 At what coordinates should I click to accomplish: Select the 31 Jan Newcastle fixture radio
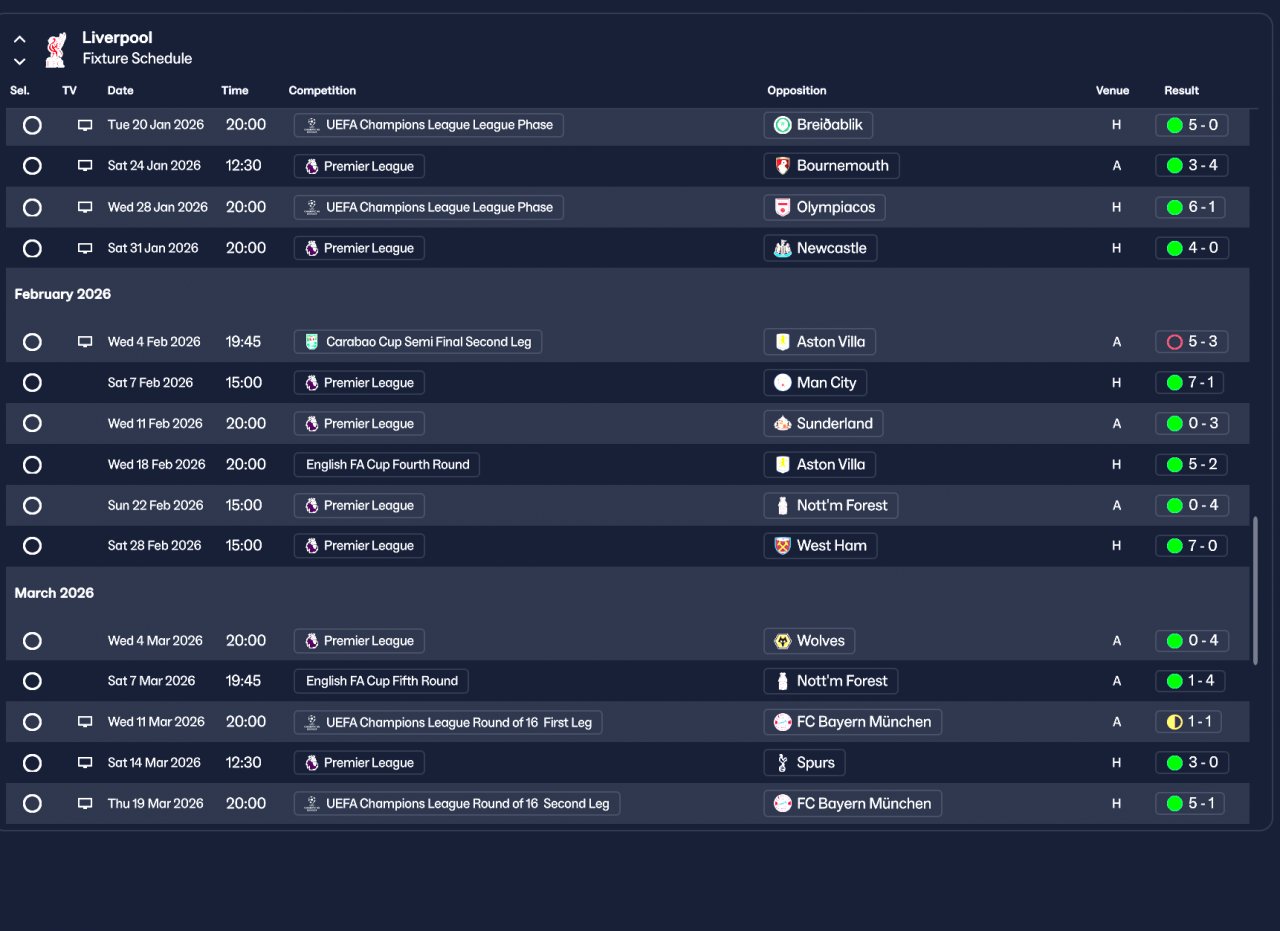32,248
